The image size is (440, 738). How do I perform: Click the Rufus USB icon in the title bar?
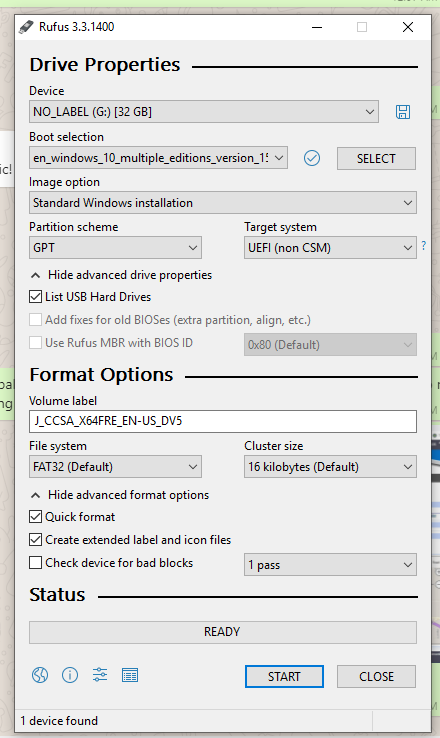26,27
